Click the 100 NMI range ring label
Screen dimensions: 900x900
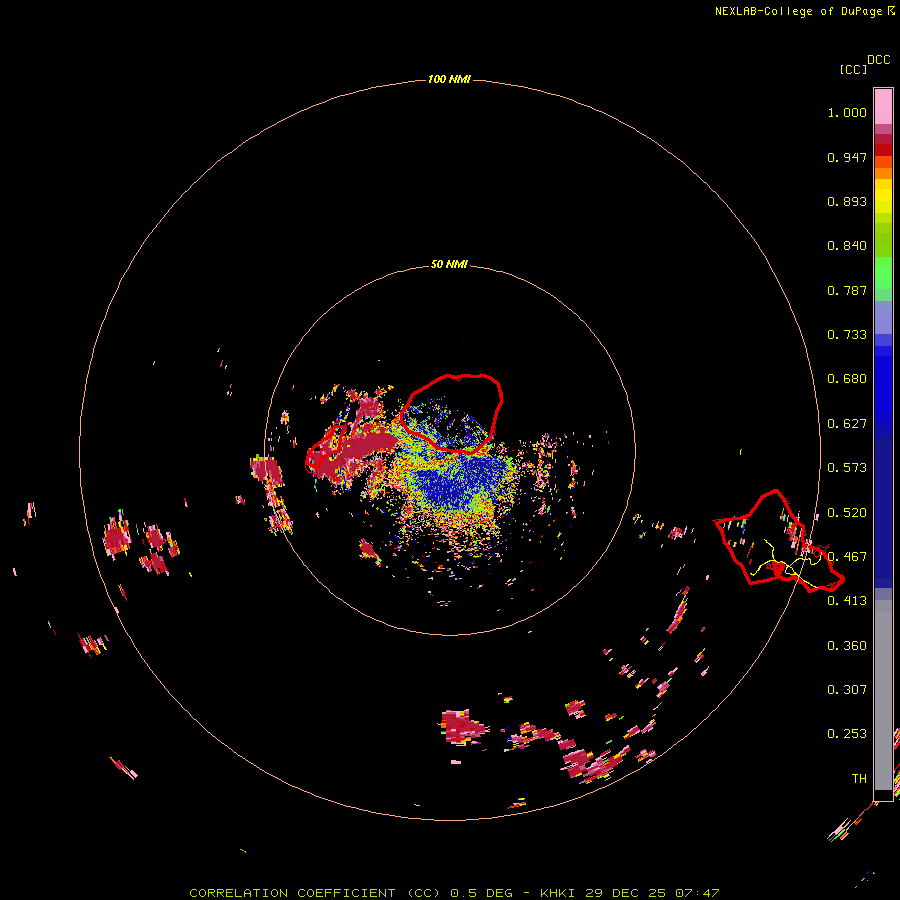point(449,79)
